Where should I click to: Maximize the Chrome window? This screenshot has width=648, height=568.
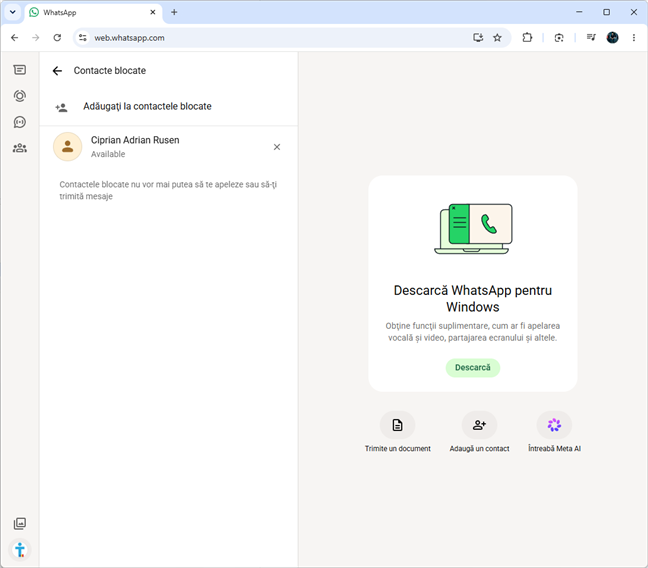(x=607, y=12)
